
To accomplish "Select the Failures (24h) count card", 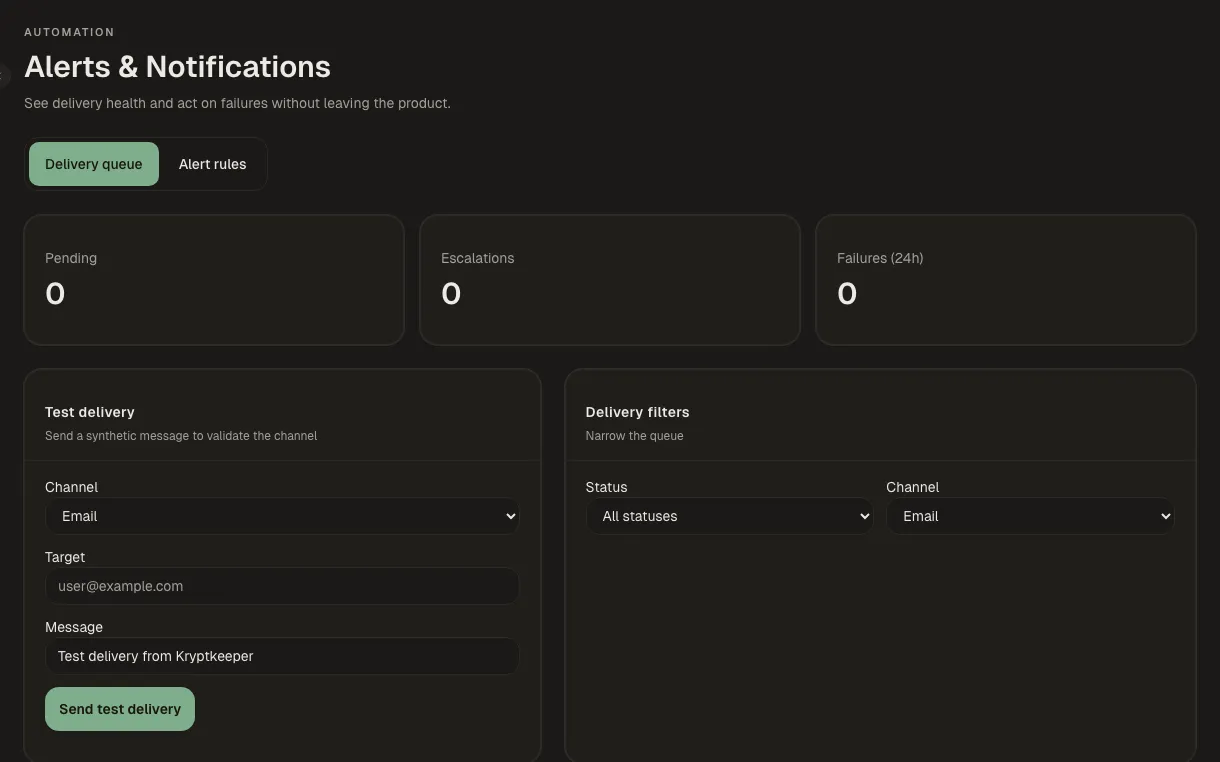I will [1006, 280].
